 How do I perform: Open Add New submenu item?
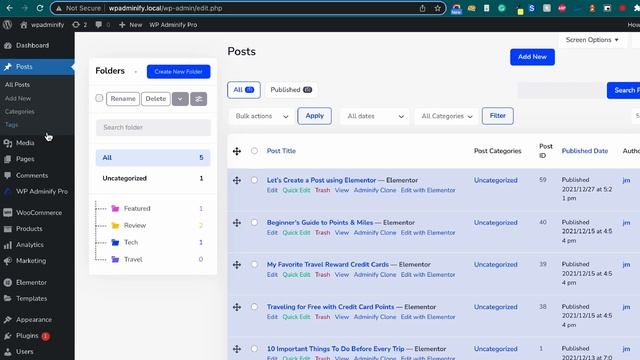point(18,98)
